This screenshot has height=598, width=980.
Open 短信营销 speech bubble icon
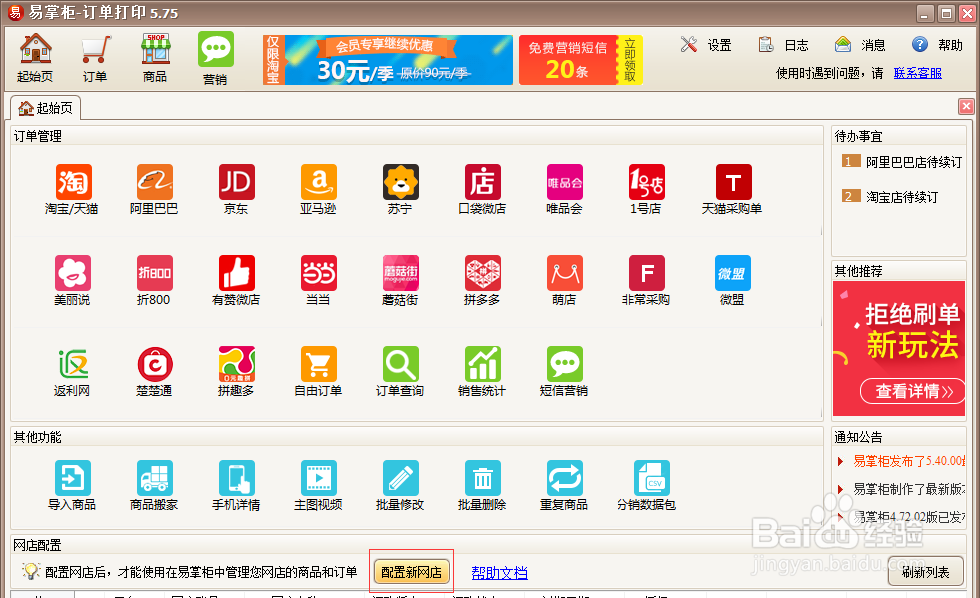564,364
